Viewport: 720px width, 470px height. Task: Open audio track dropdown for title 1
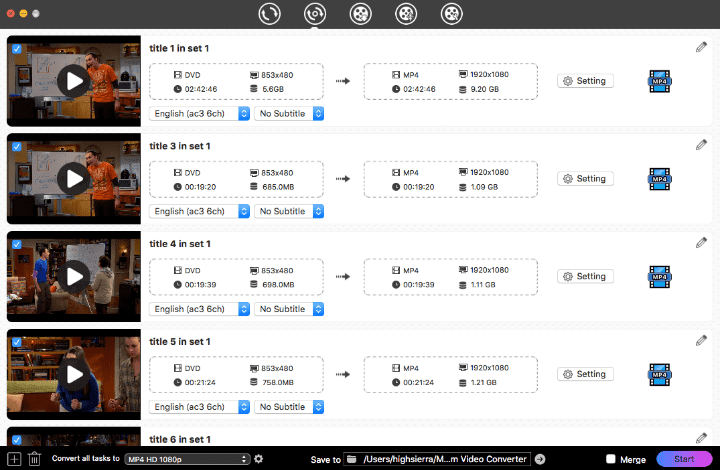pos(199,113)
